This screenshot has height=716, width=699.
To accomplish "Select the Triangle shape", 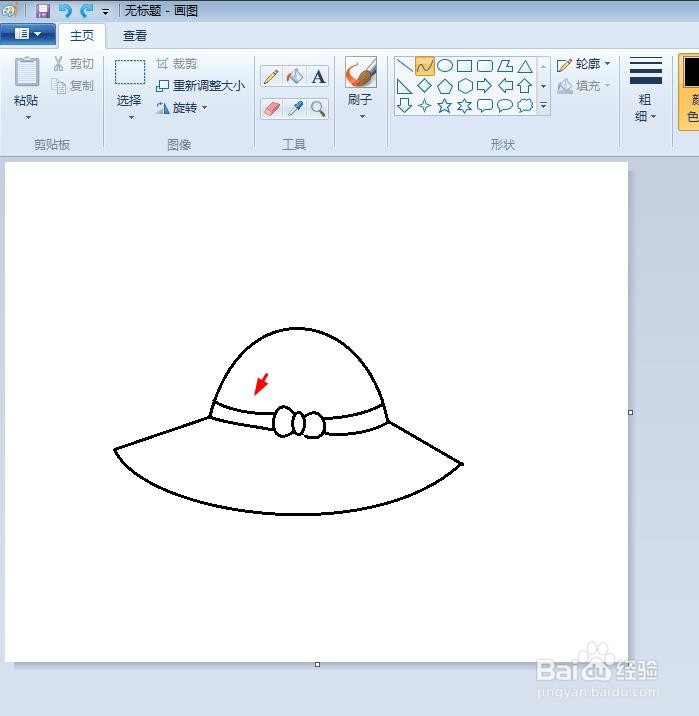I will (x=525, y=66).
